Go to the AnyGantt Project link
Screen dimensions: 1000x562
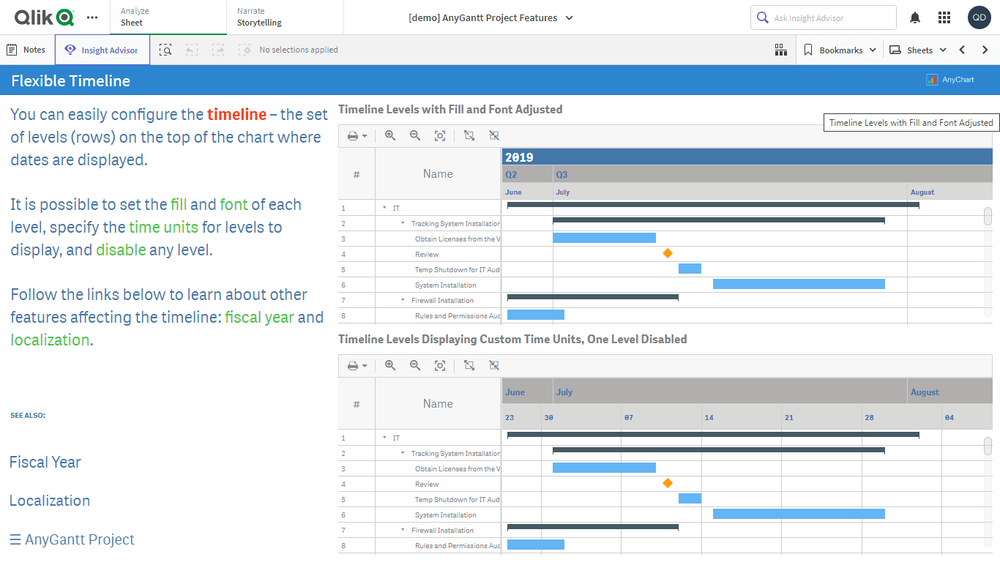click(x=72, y=539)
